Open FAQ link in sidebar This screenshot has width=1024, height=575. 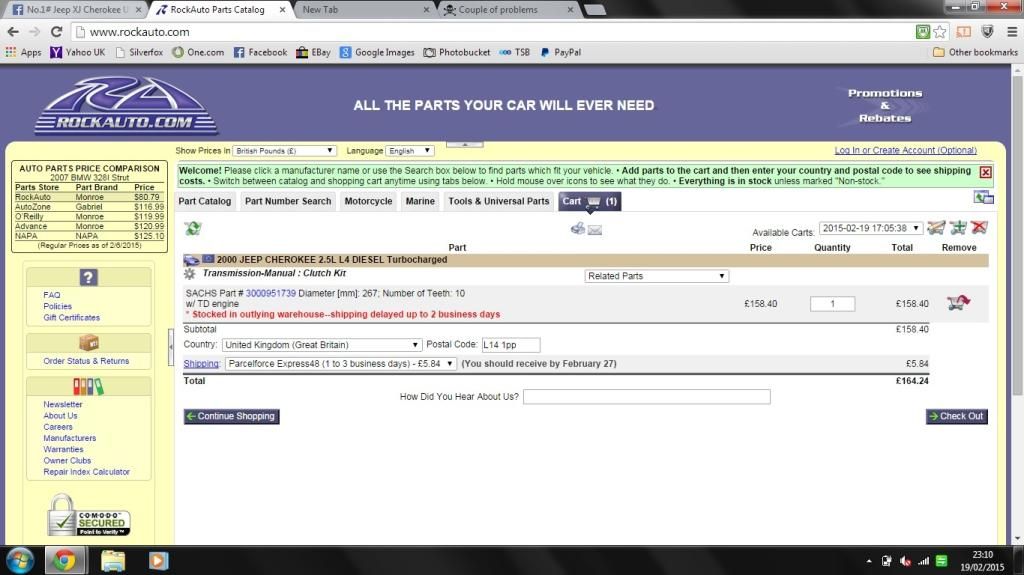pyautogui.click(x=52, y=295)
